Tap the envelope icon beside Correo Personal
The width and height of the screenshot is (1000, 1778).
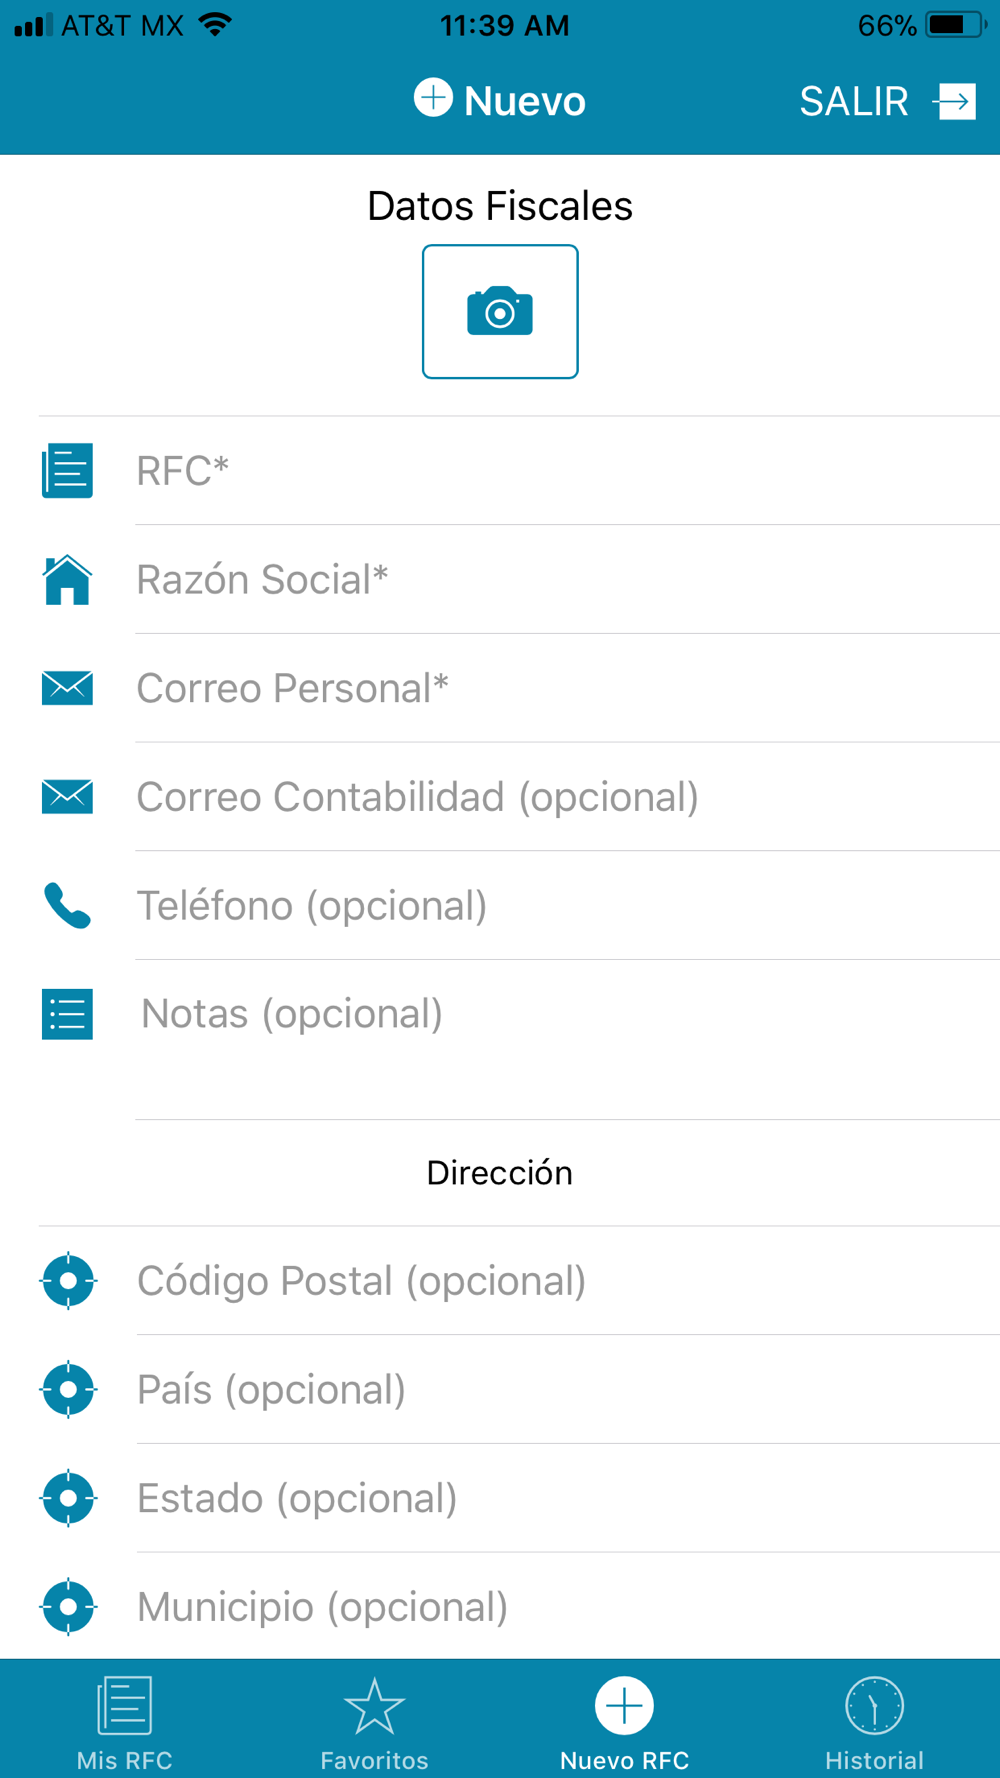(x=67, y=688)
